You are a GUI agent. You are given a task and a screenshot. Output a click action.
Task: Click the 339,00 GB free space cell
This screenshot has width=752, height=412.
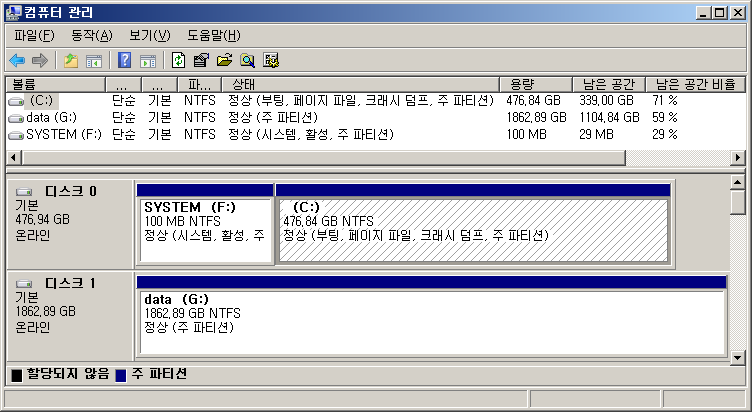tap(606, 101)
